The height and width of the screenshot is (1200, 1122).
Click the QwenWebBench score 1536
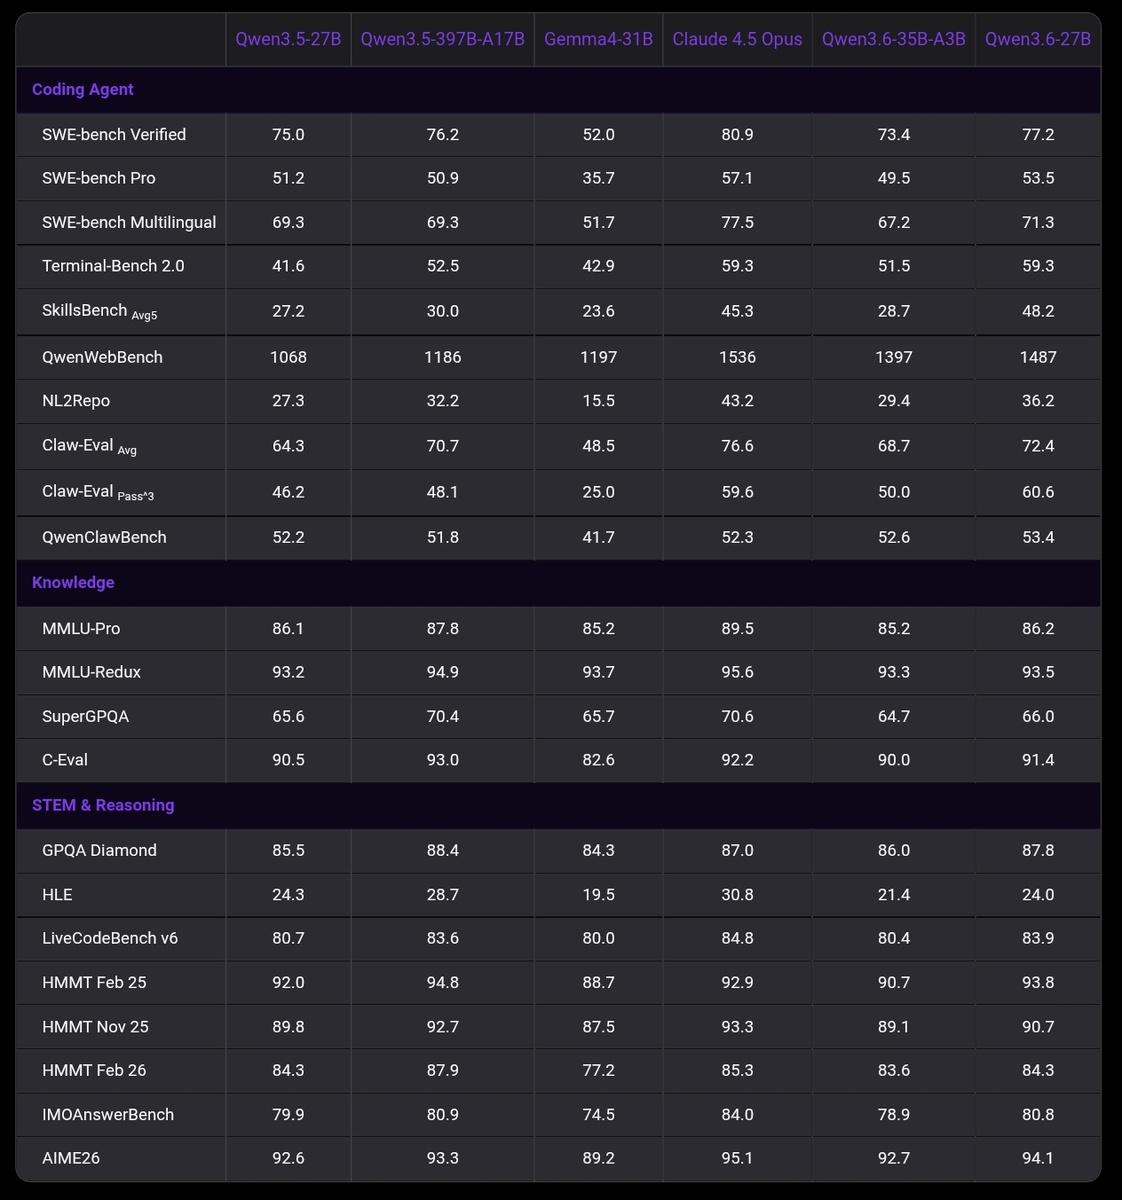[737, 357]
